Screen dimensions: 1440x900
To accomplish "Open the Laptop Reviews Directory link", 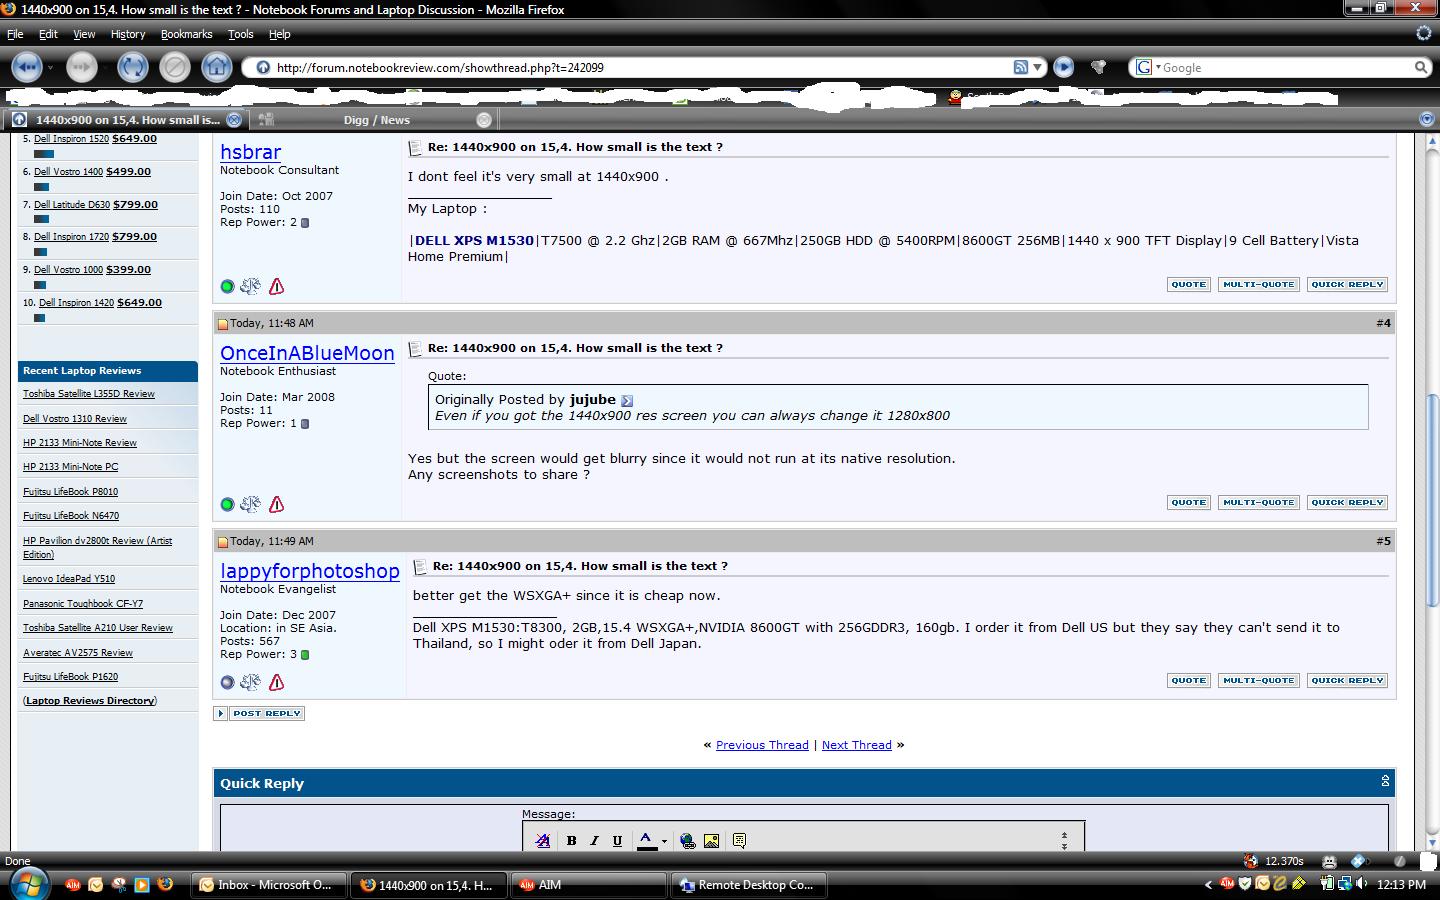I will pos(90,701).
